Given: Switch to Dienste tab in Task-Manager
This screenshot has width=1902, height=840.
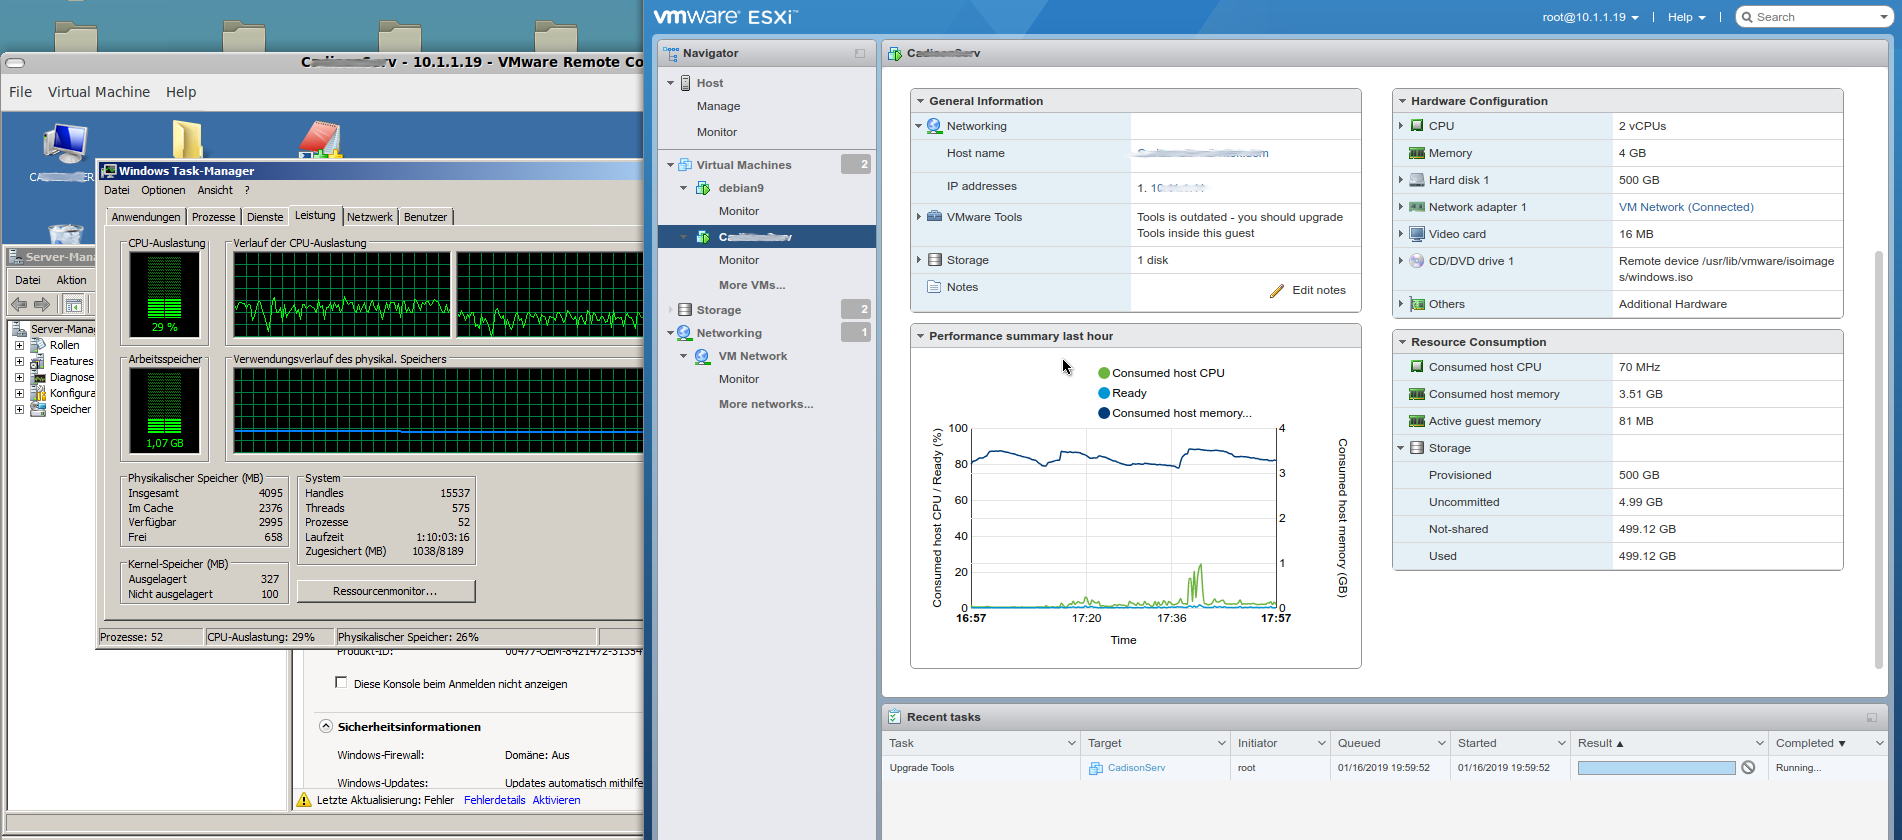Looking at the screenshot, I should pyautogui.click(x=265, y=217).
